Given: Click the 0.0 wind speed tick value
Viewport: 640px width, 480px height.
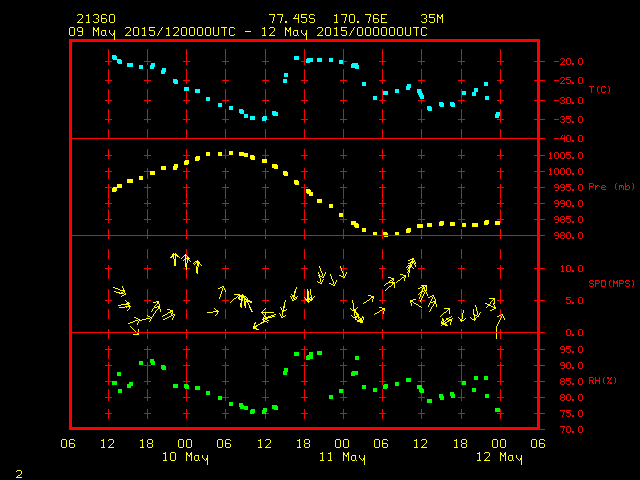Looking at the screenshot, I should coord(574,333).
